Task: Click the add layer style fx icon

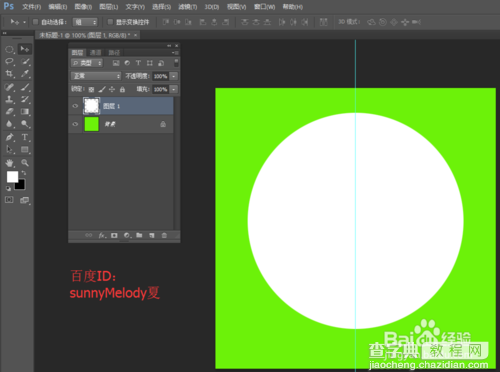Action: tap(102, 235)
